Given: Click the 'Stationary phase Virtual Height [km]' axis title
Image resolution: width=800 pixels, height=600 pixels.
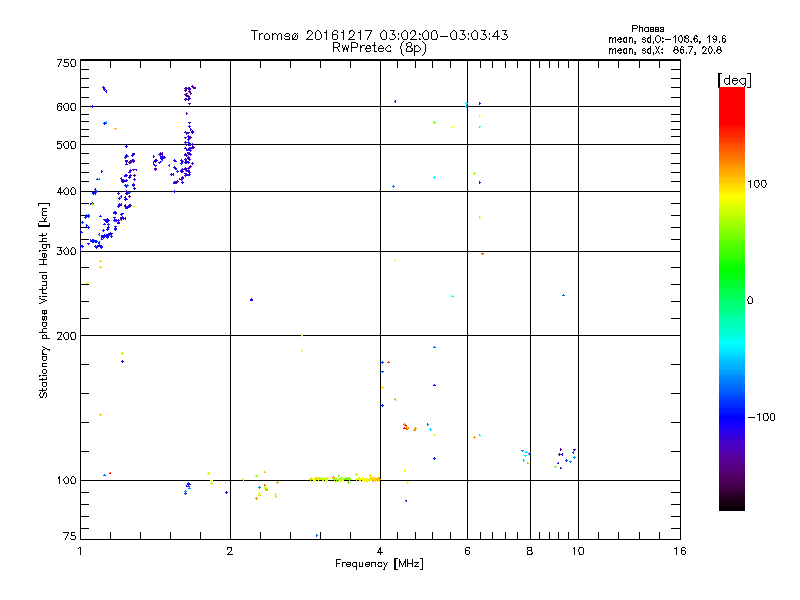Looking at the screenshot, I should pyautogui.click(x=43, y=301).
